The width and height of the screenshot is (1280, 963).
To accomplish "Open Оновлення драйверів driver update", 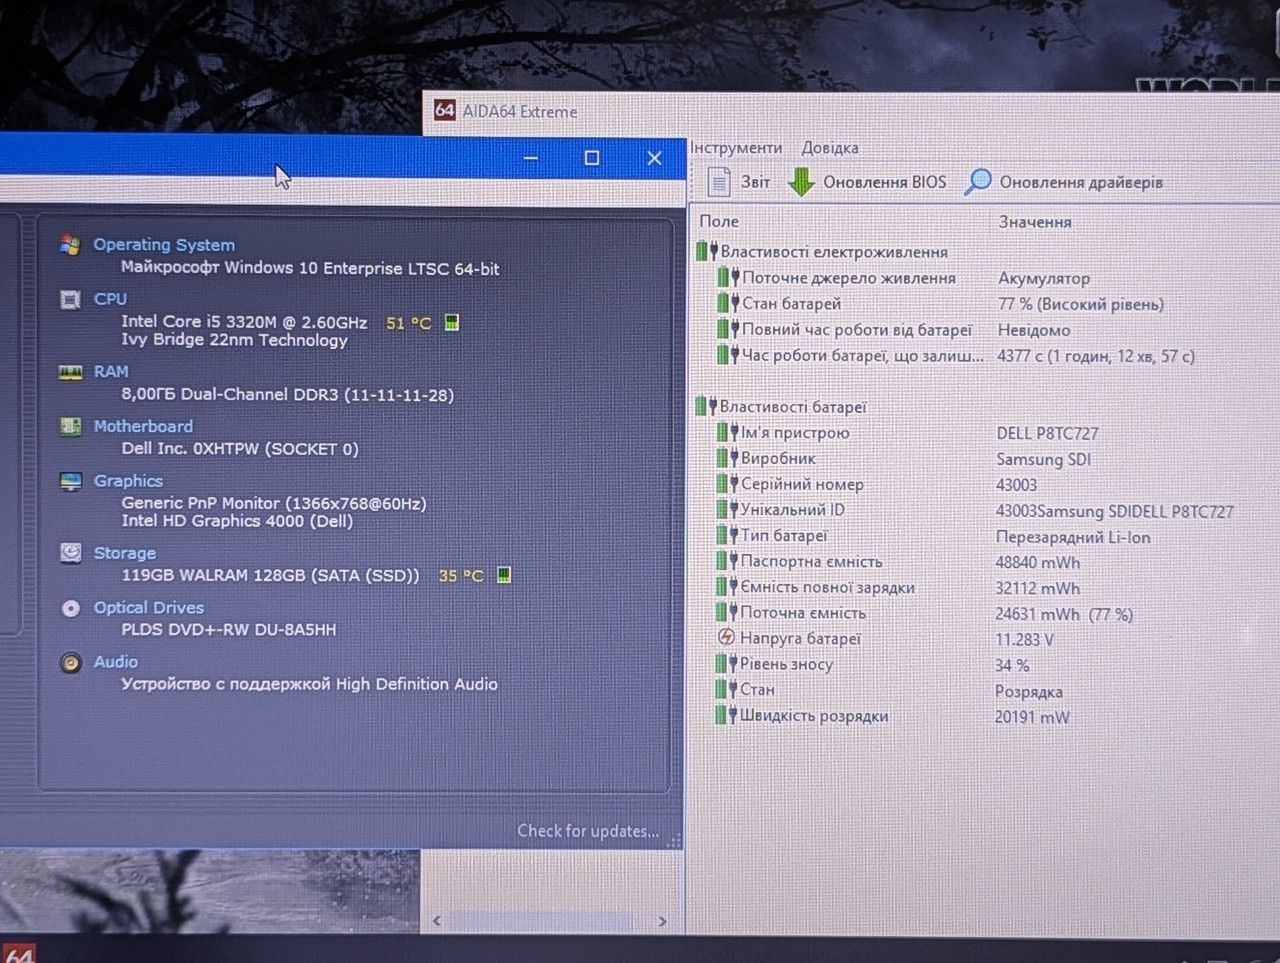I will pos(1064,182).
